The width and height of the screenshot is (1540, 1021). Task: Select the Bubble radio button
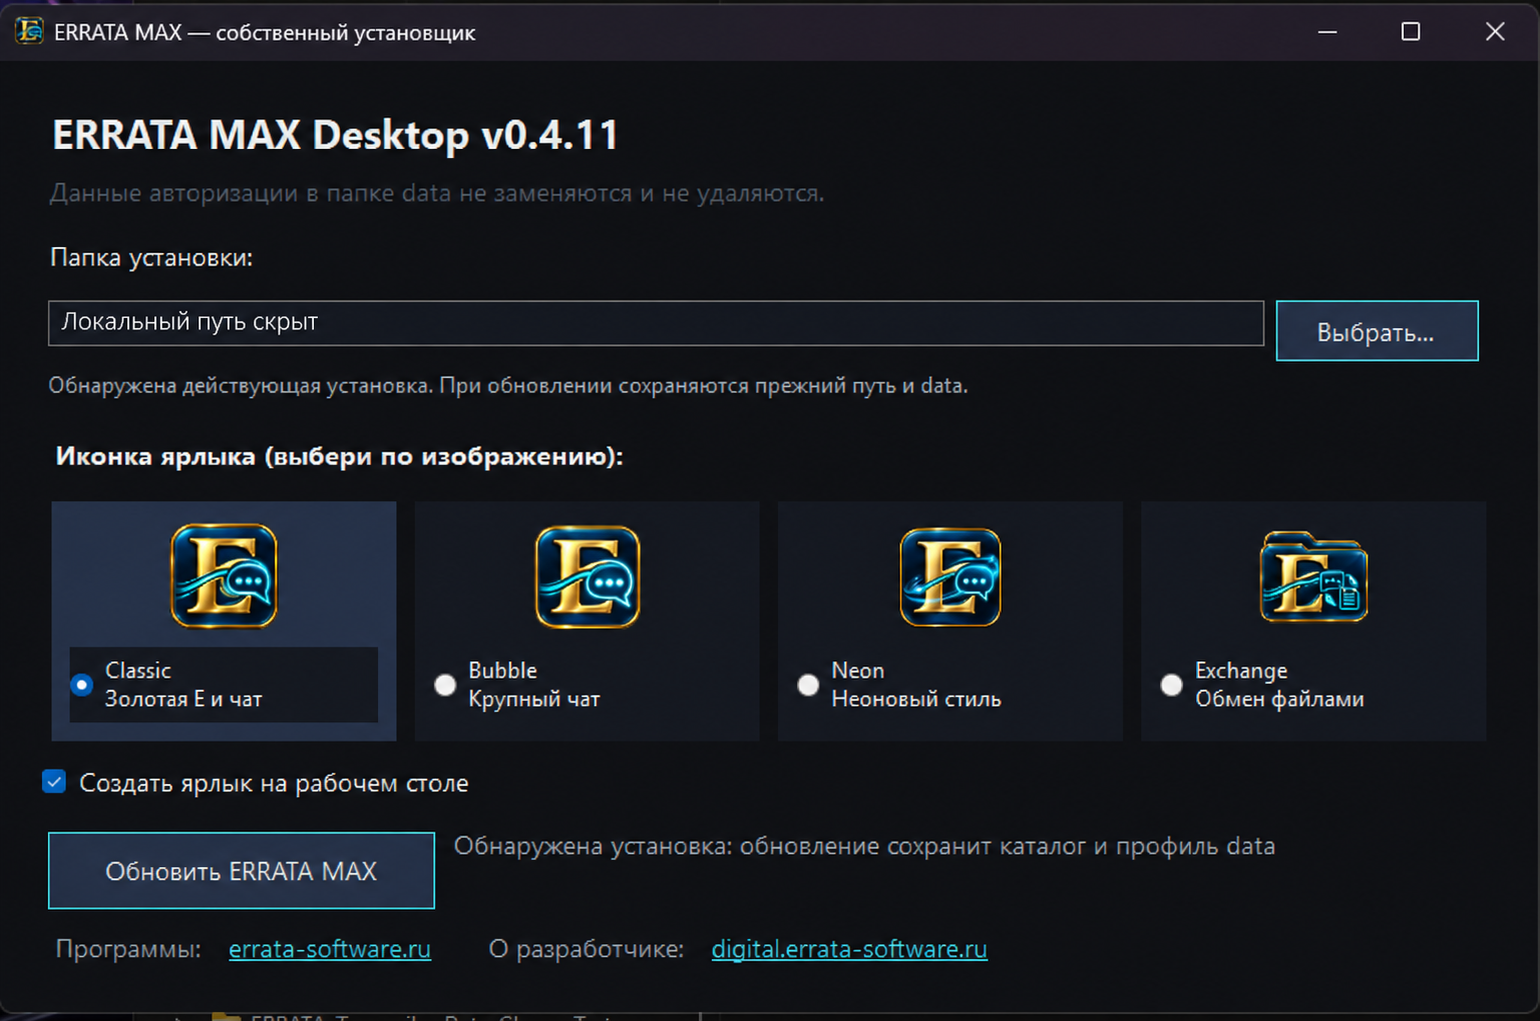click(445, 685)
